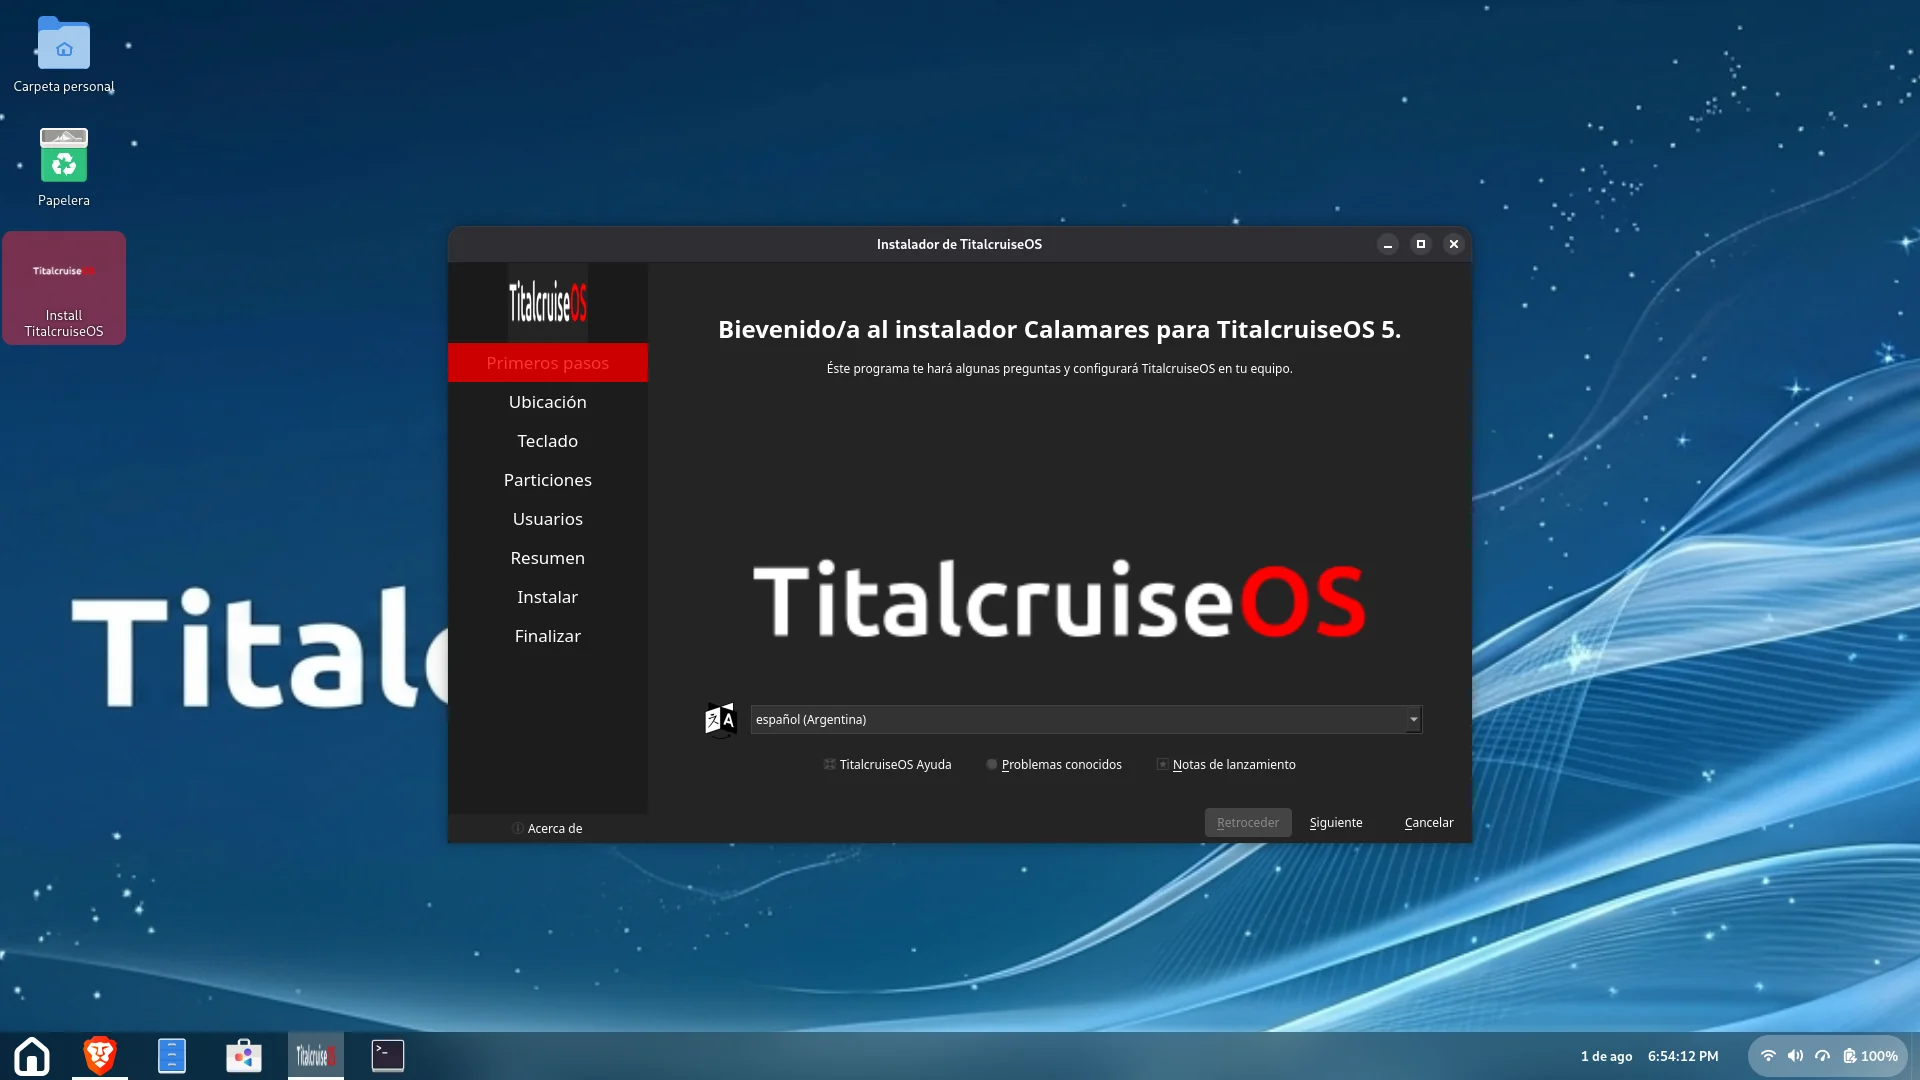Click the Siguiente button
The height and width of the screenshot is (1080, 1920).
pos(1336,823)
